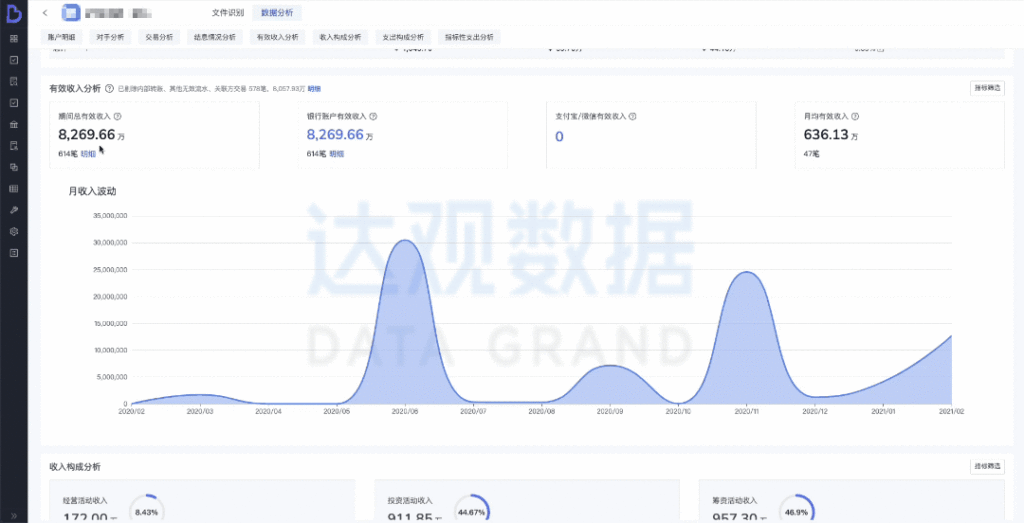Viewport: 1024px width, 523px height.
Task: Jump to 对手分析 section
Action: click(x=110, y=37)
